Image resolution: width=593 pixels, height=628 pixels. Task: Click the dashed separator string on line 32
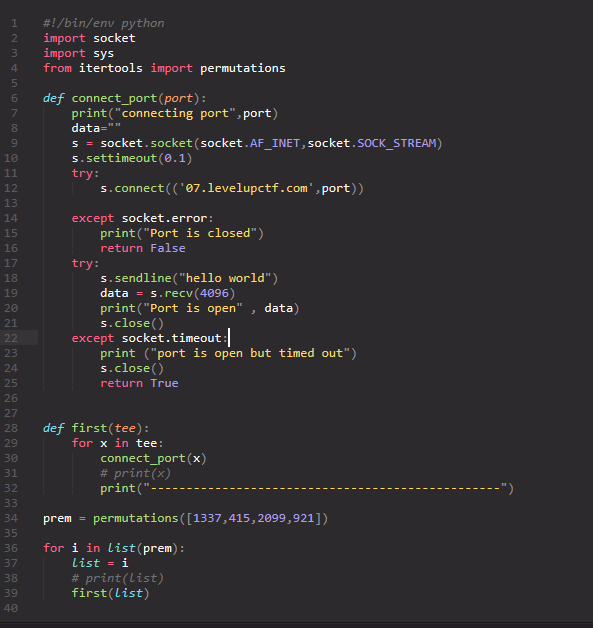pyautogui.click(x=326, y=488)
